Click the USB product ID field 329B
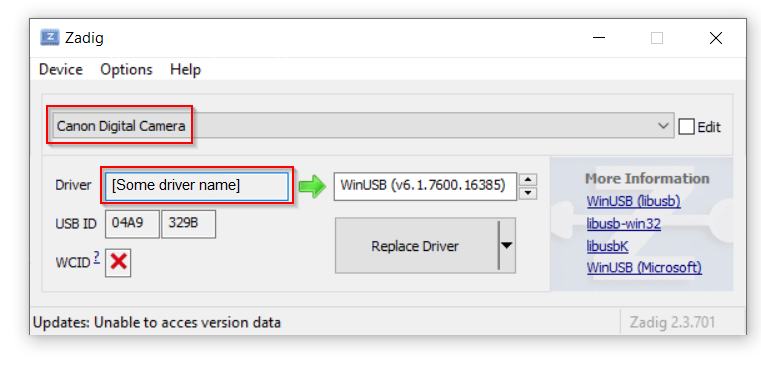The width and height of the screenshot is (761, 369). pyautogui.click(x=188, y=224)
